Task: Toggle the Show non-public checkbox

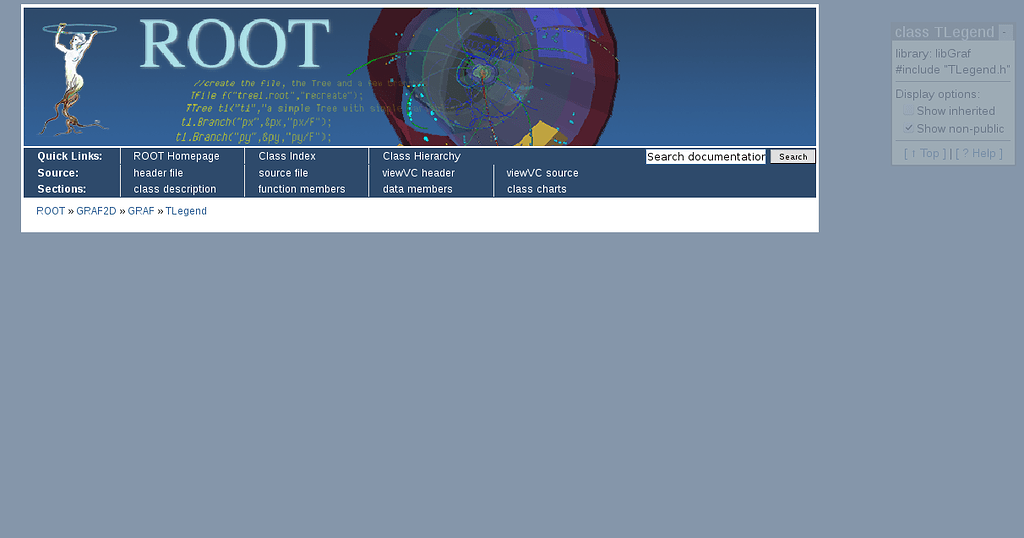Action: [908, 128]
